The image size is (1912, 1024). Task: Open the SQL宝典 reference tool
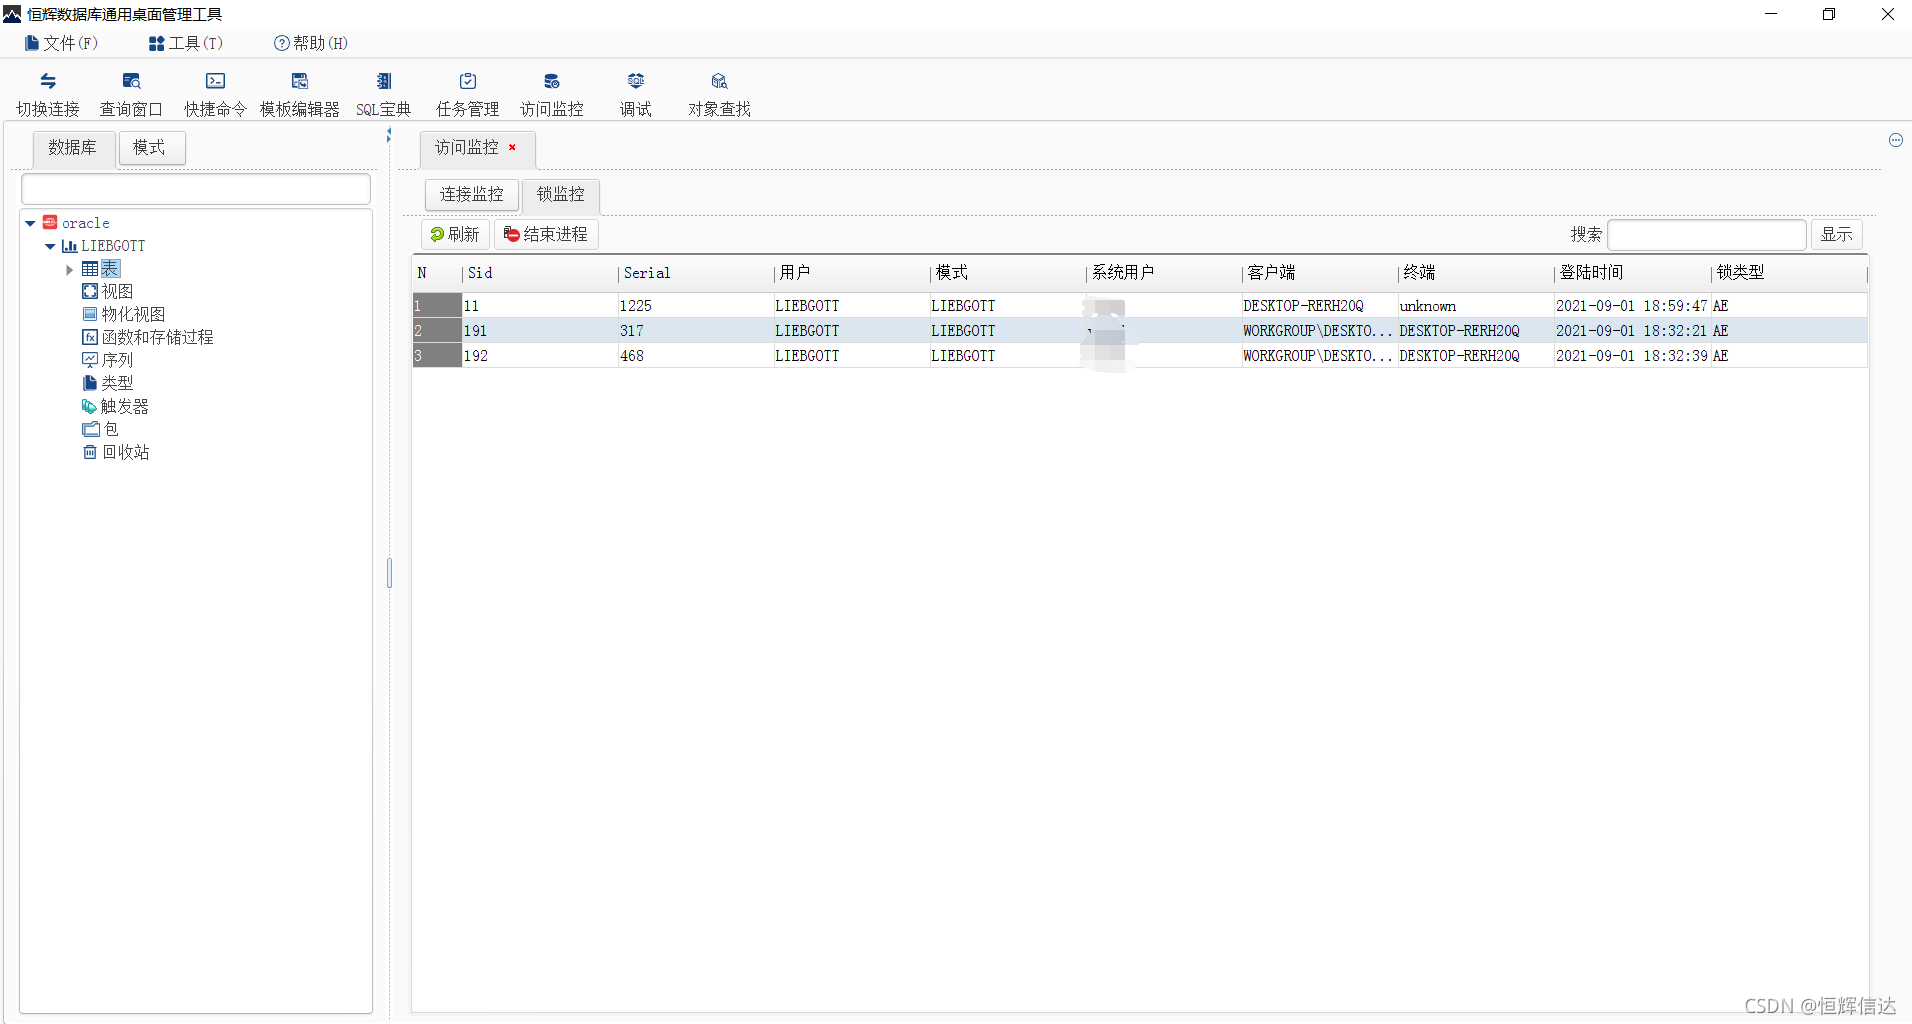click(x=384, y=95)
